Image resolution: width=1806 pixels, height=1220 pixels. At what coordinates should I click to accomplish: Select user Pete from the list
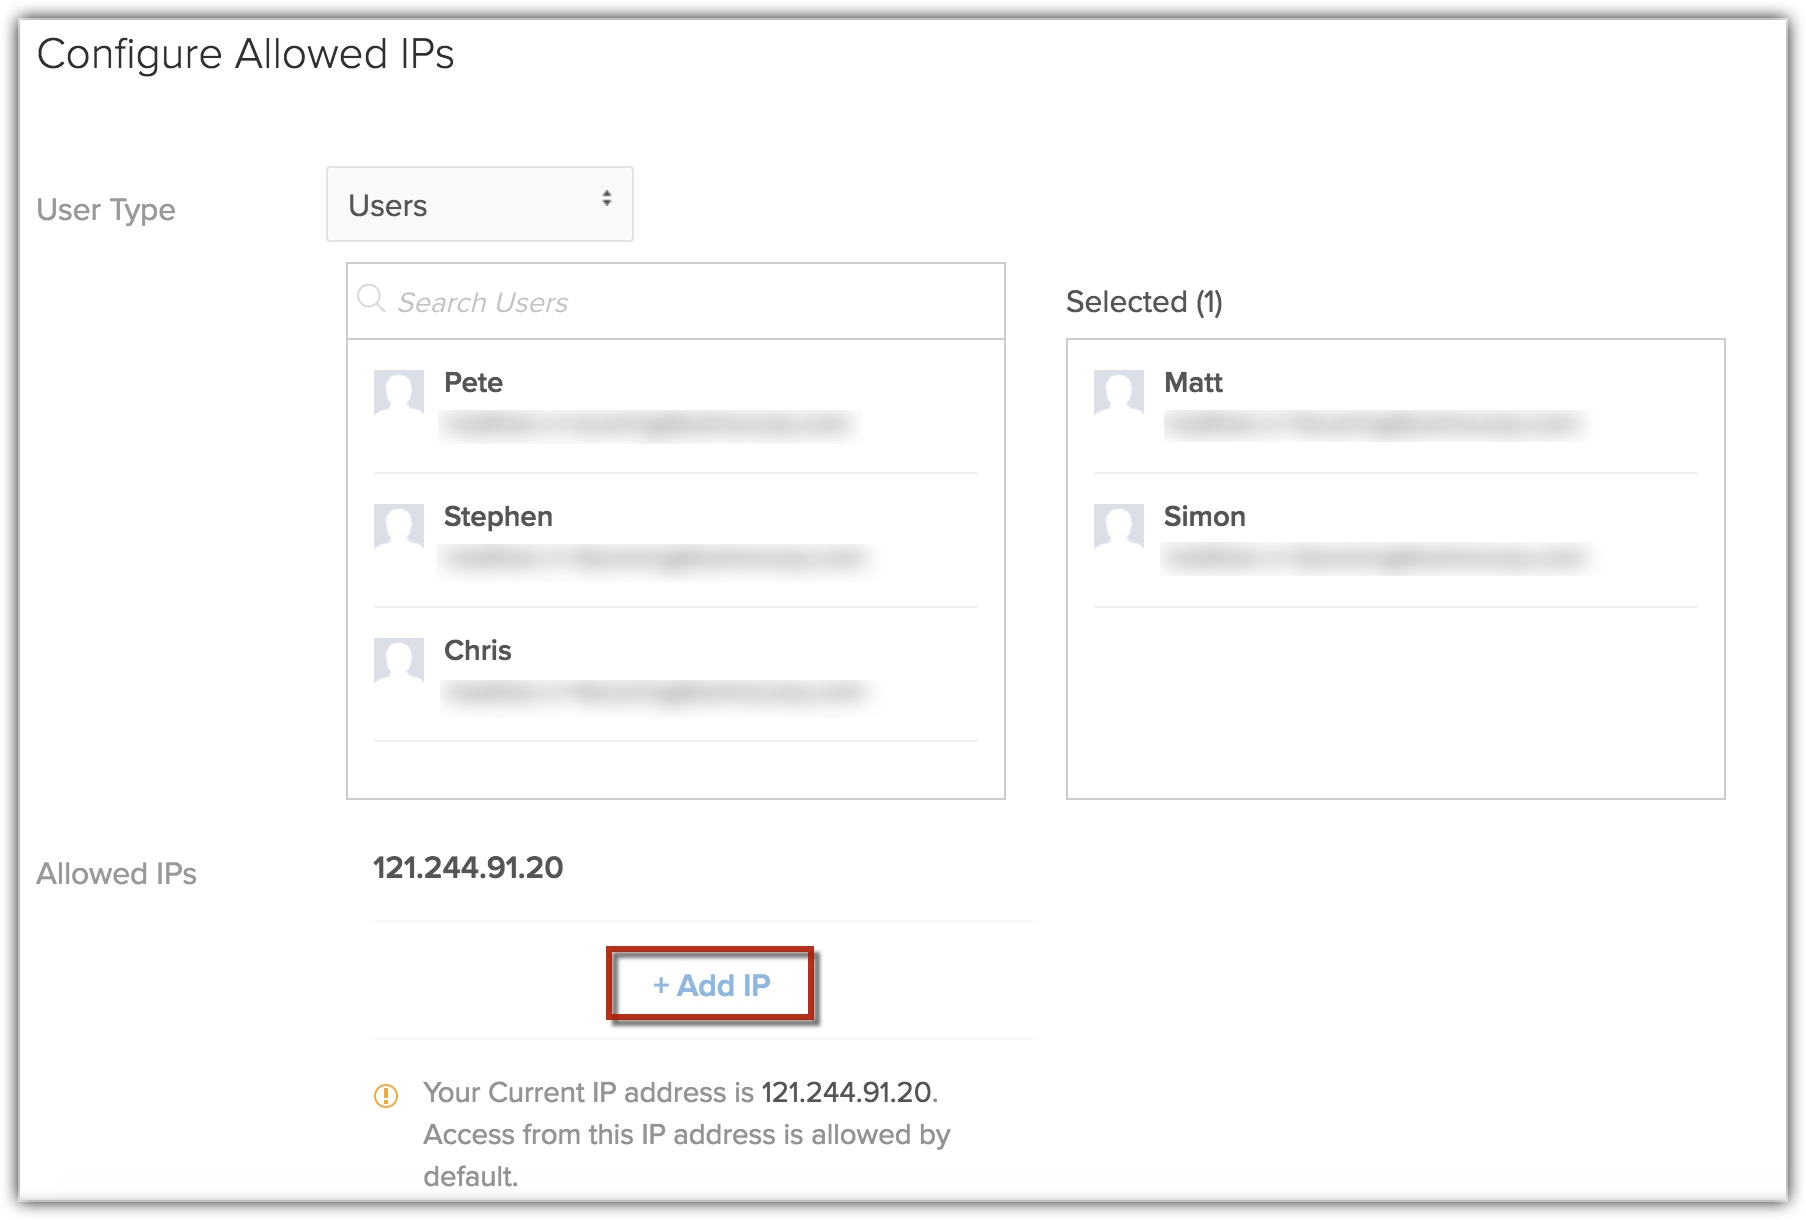474,383
